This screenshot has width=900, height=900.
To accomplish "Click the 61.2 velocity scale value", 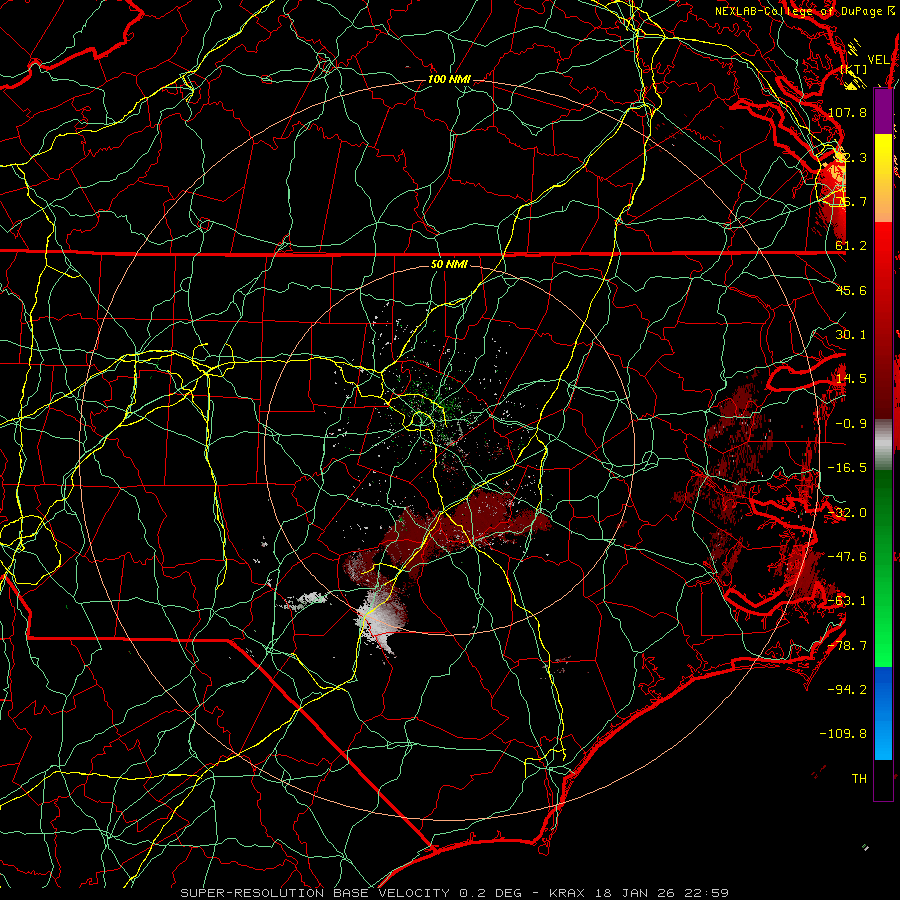I will tap(851, 246).
